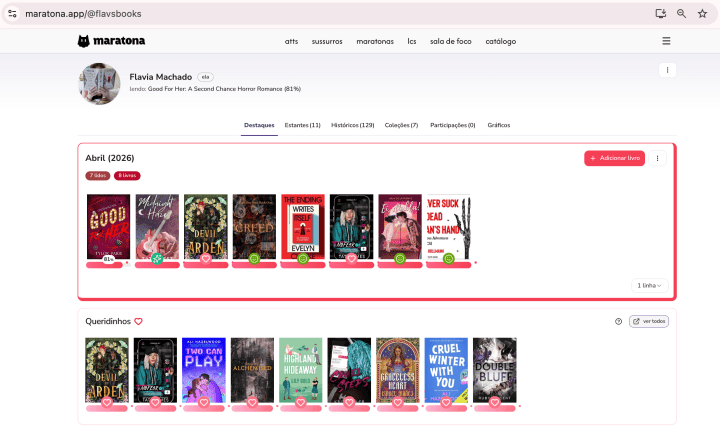This screenshot has width=720, height=438.
Task: Open the Cruel Winter With You cover
Action: (446, 369)
